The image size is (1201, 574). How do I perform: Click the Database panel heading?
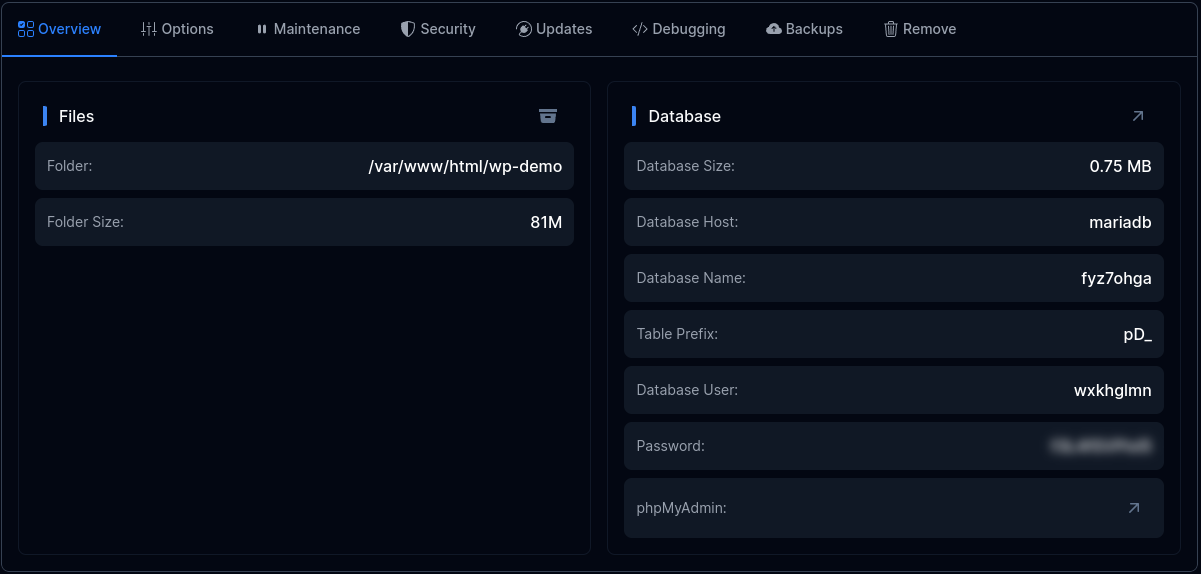(x=684, y=116)
